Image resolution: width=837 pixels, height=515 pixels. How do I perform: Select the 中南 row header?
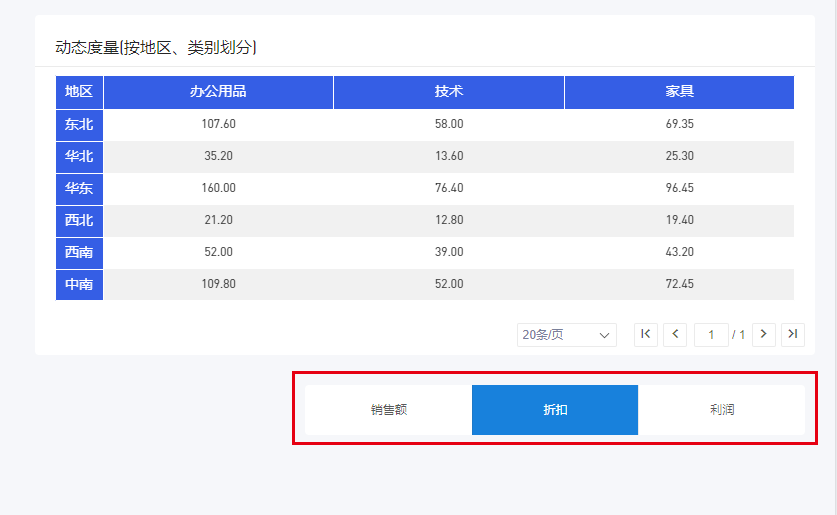(x=79, y=284)
